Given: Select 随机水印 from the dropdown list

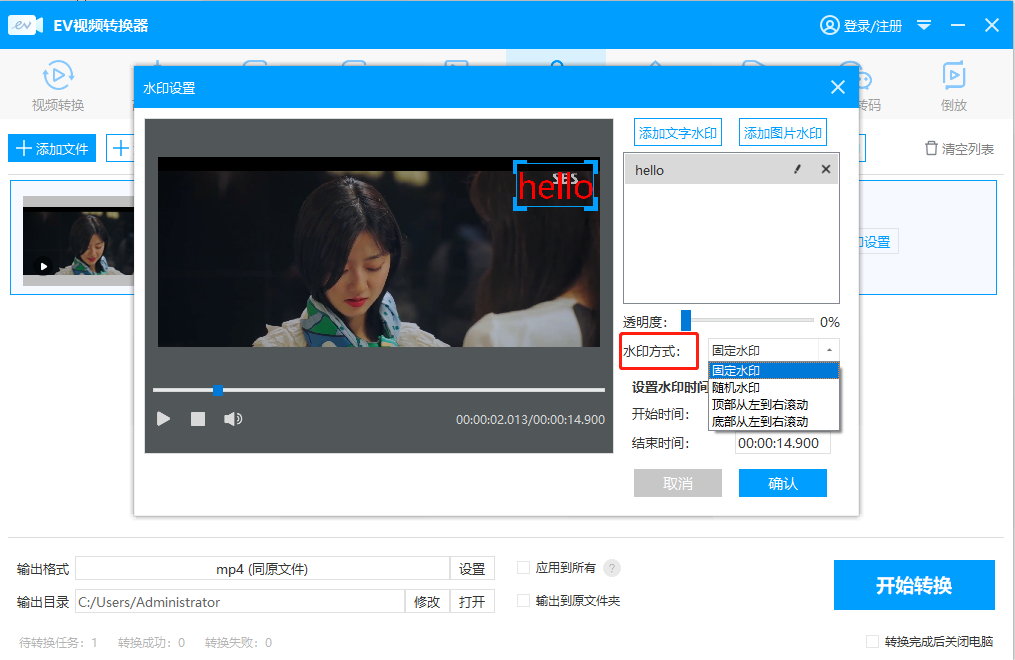Looking at the screenshot, I should point(736,388).
